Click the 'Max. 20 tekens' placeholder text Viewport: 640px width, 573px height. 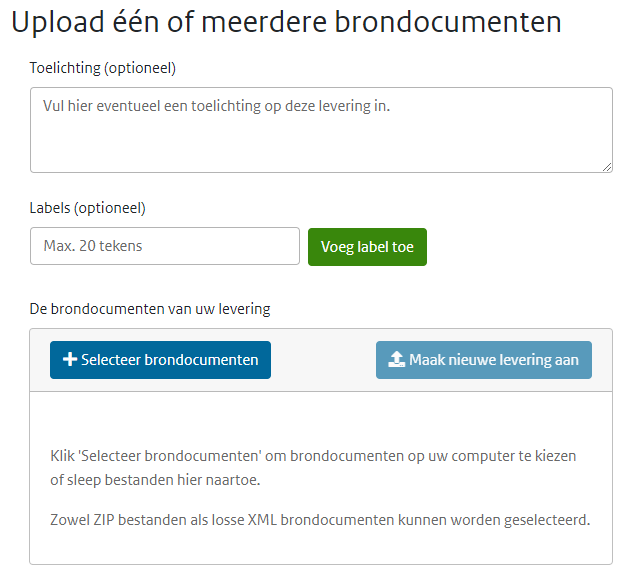pos(93,246)
